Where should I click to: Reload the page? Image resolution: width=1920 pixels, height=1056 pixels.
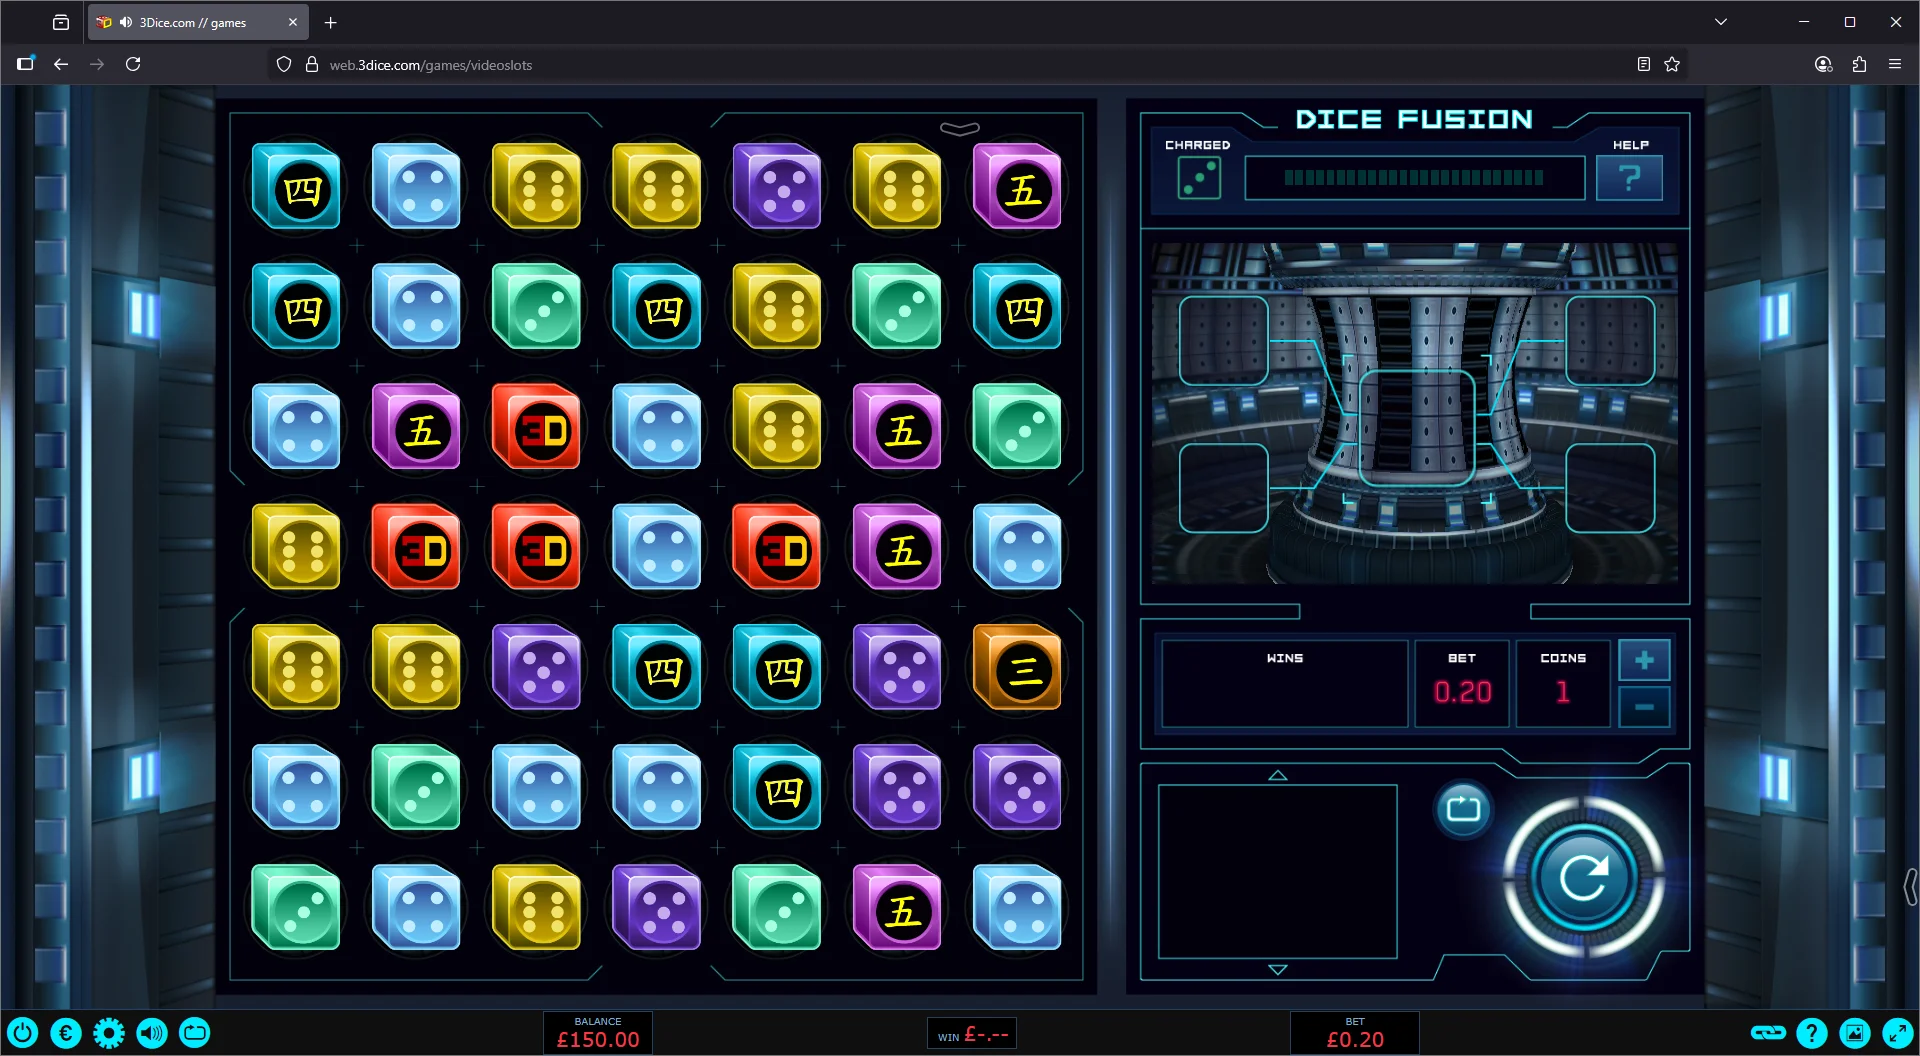point(133,64)
